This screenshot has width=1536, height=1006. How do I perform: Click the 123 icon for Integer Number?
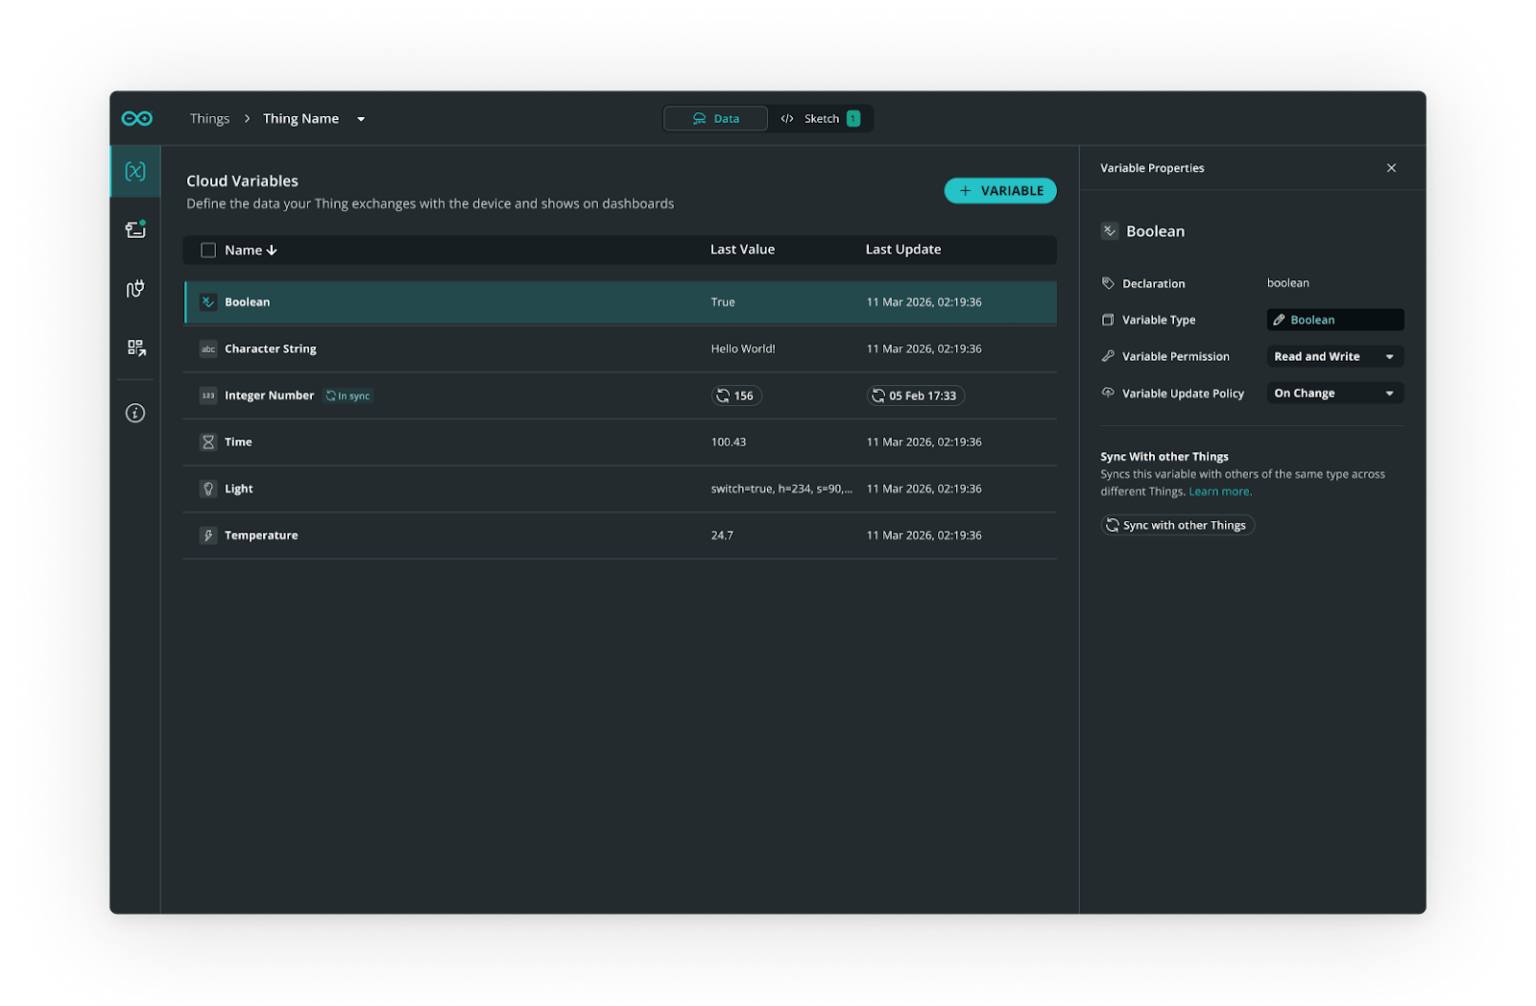[208, 396]
